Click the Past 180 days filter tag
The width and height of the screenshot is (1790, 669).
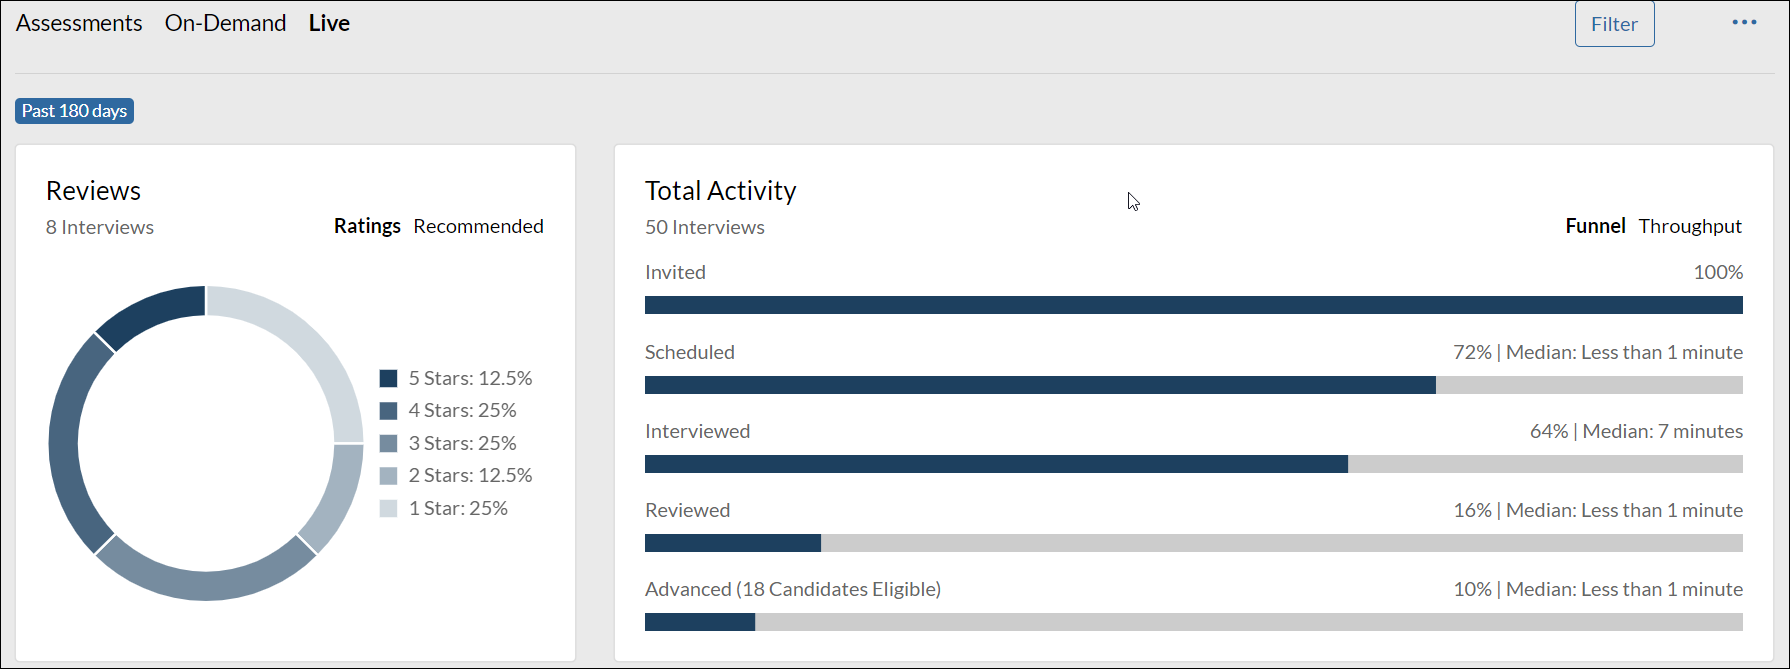click(74, 111)
